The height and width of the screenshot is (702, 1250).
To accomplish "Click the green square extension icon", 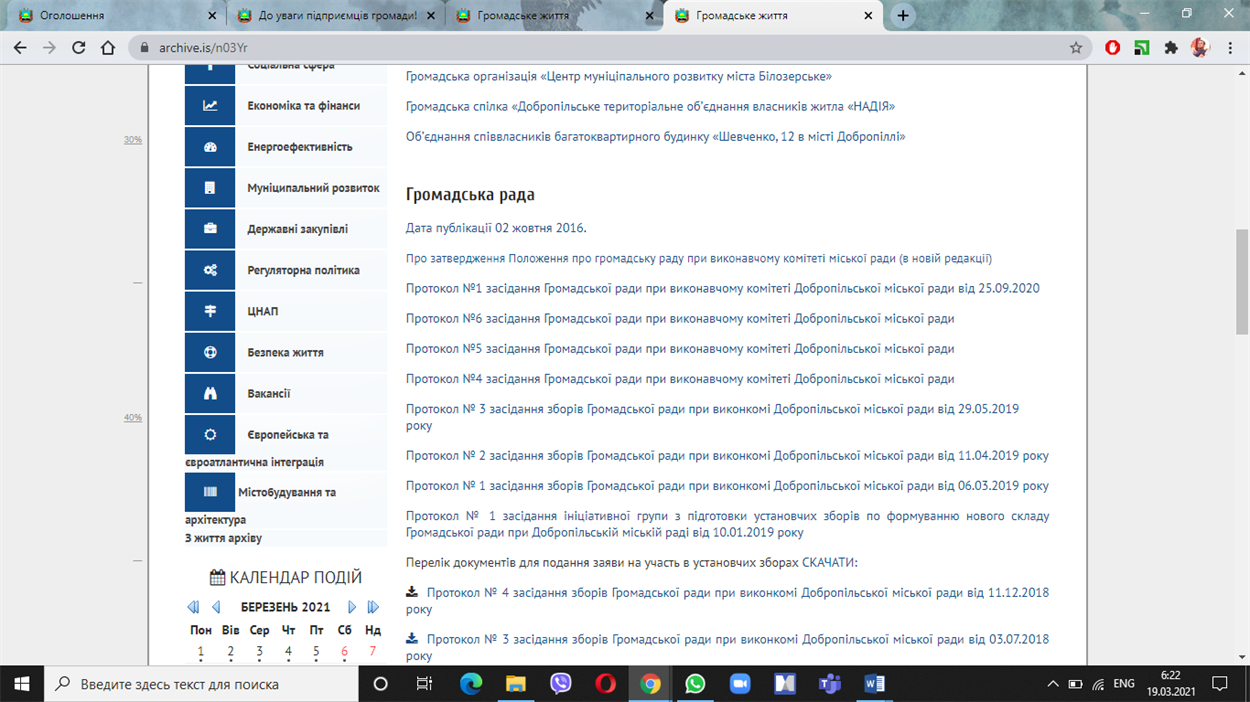I will coord(1142,47).
